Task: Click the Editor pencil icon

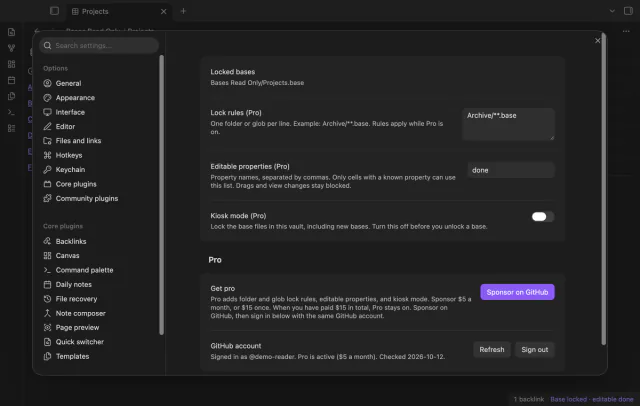Action: point(47,126)
